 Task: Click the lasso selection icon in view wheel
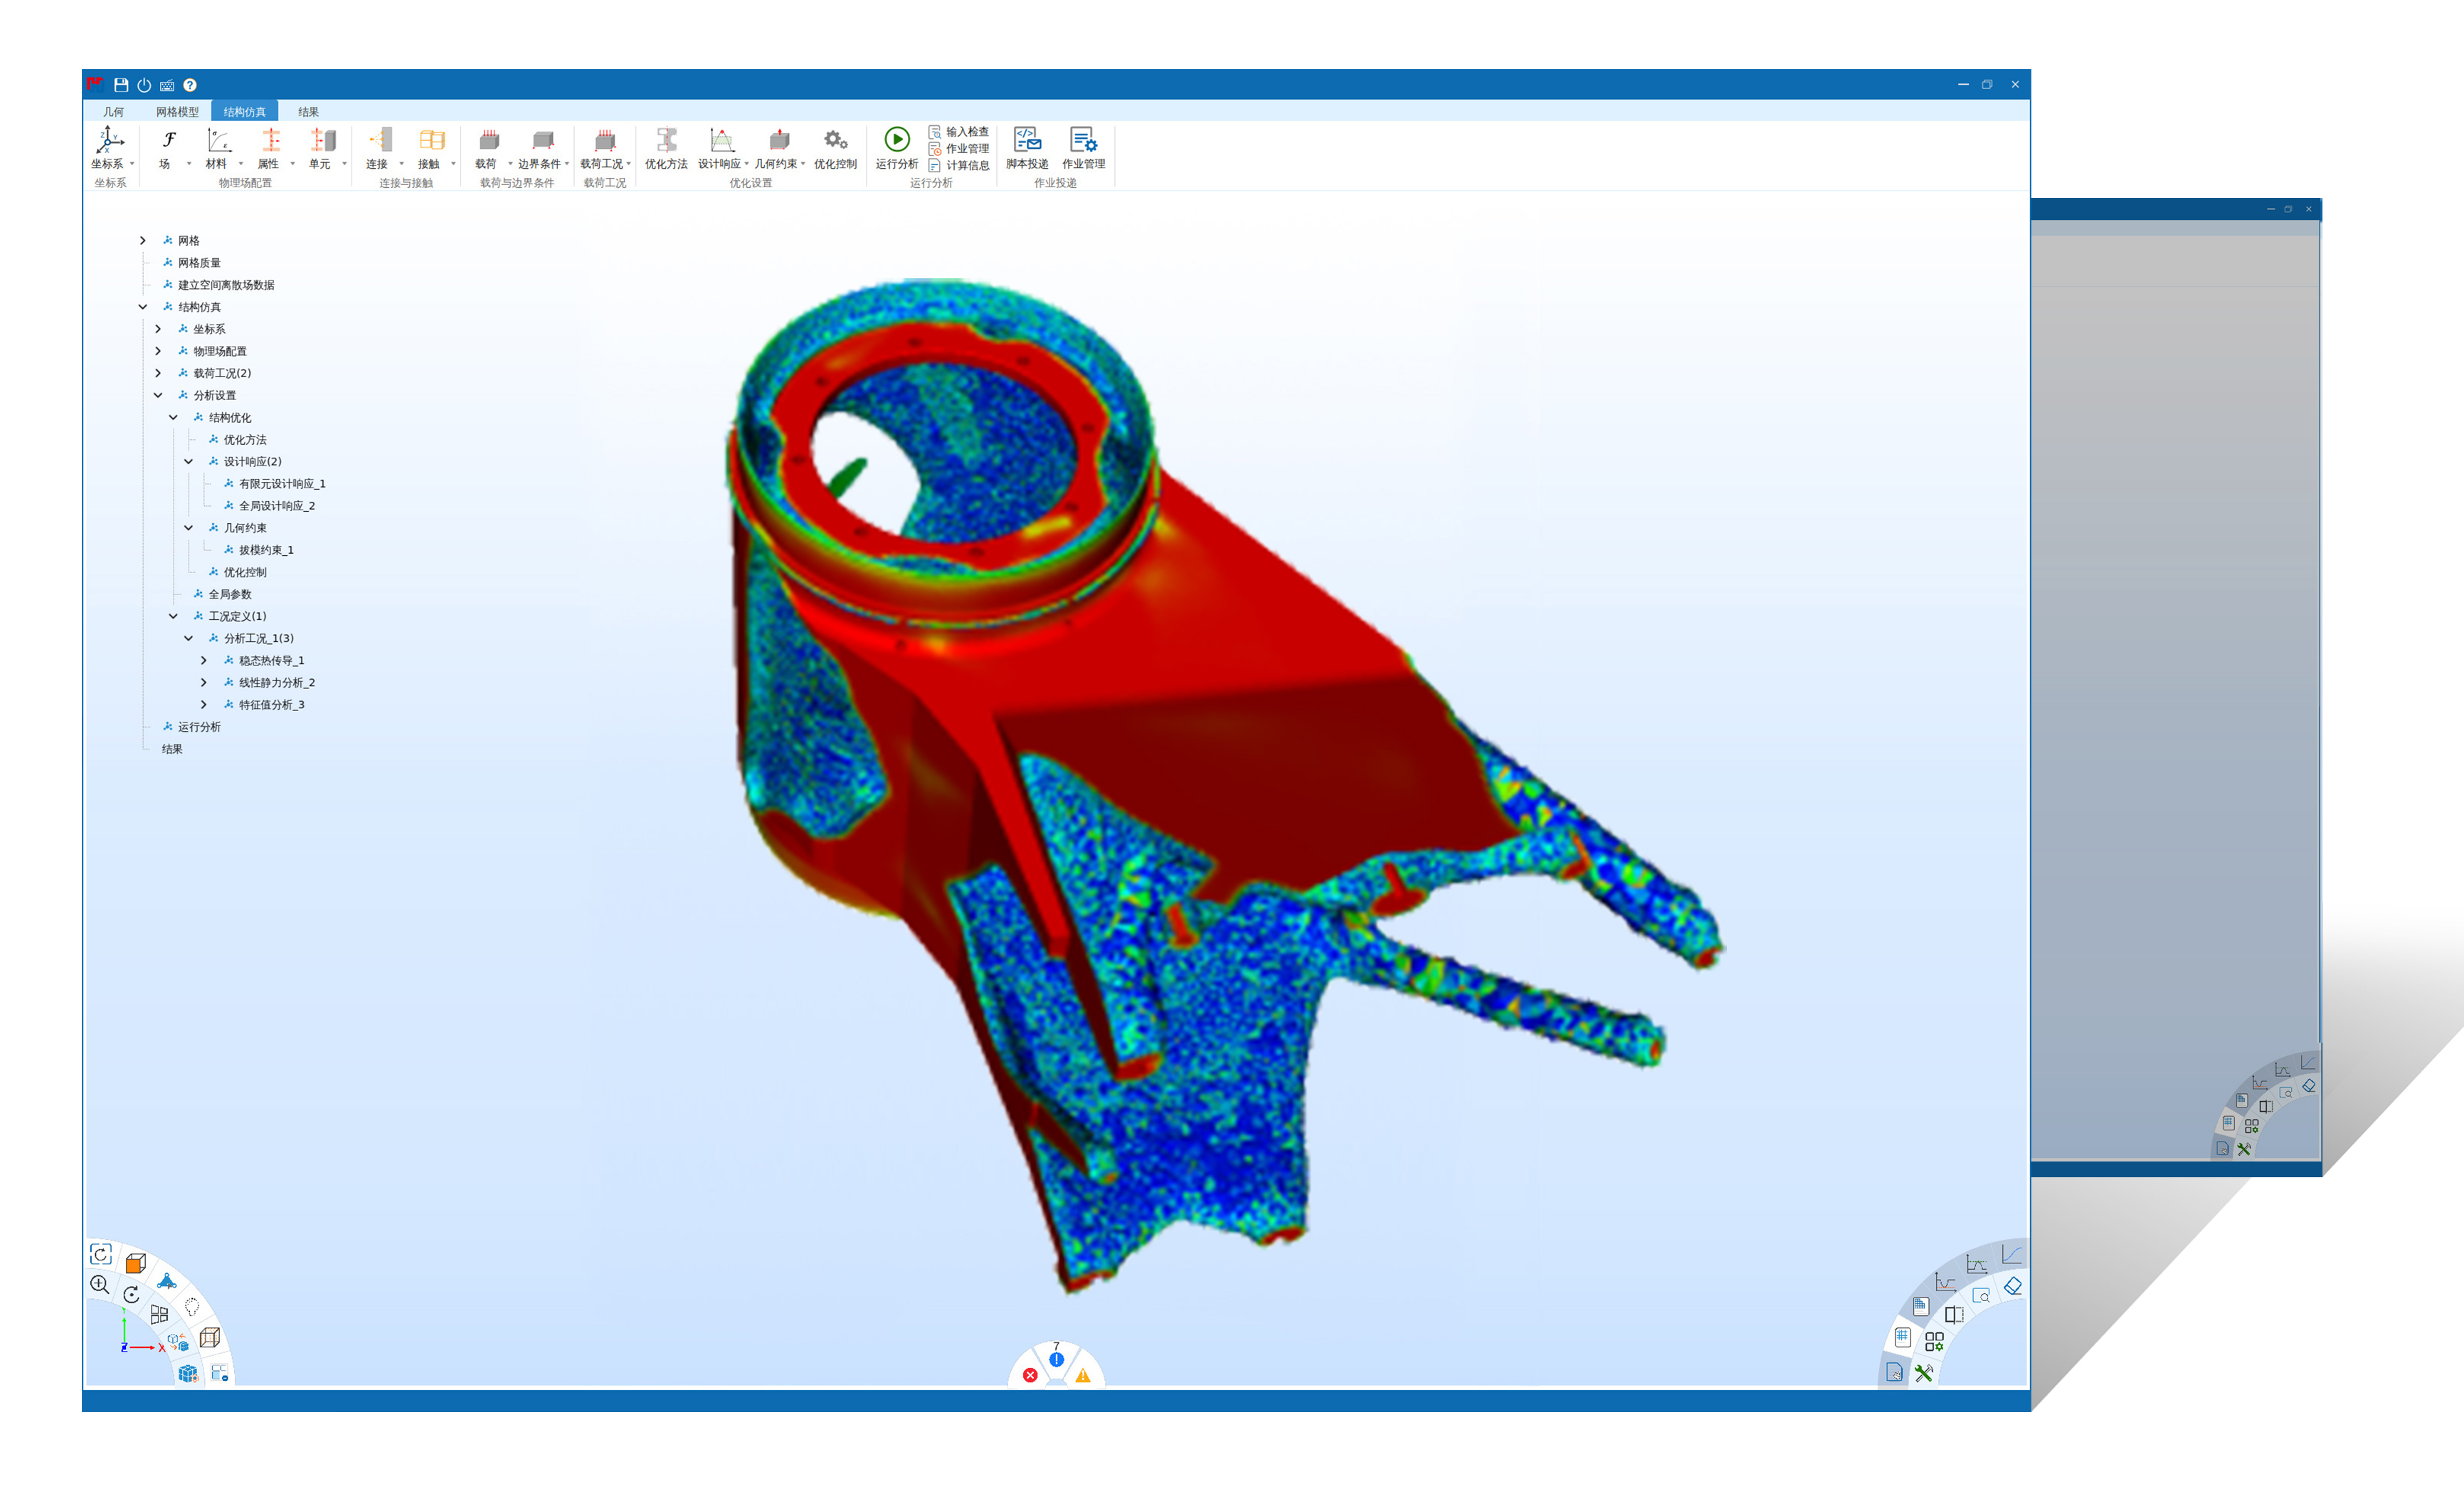pos(192,1306)
